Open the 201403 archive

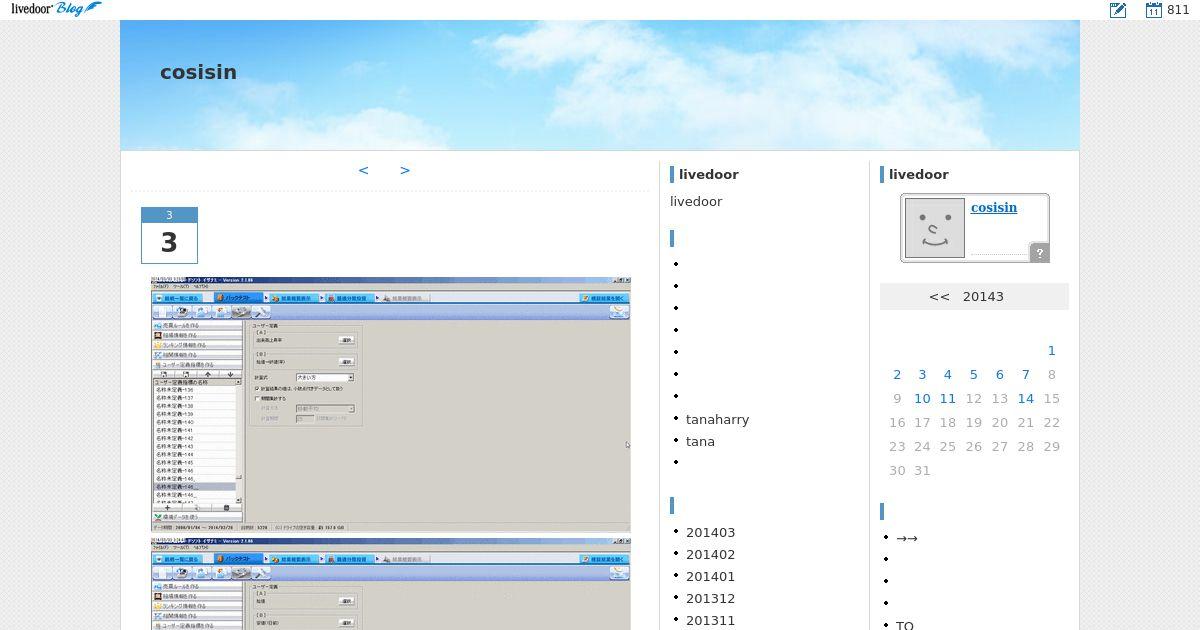(x=710, y=532)
